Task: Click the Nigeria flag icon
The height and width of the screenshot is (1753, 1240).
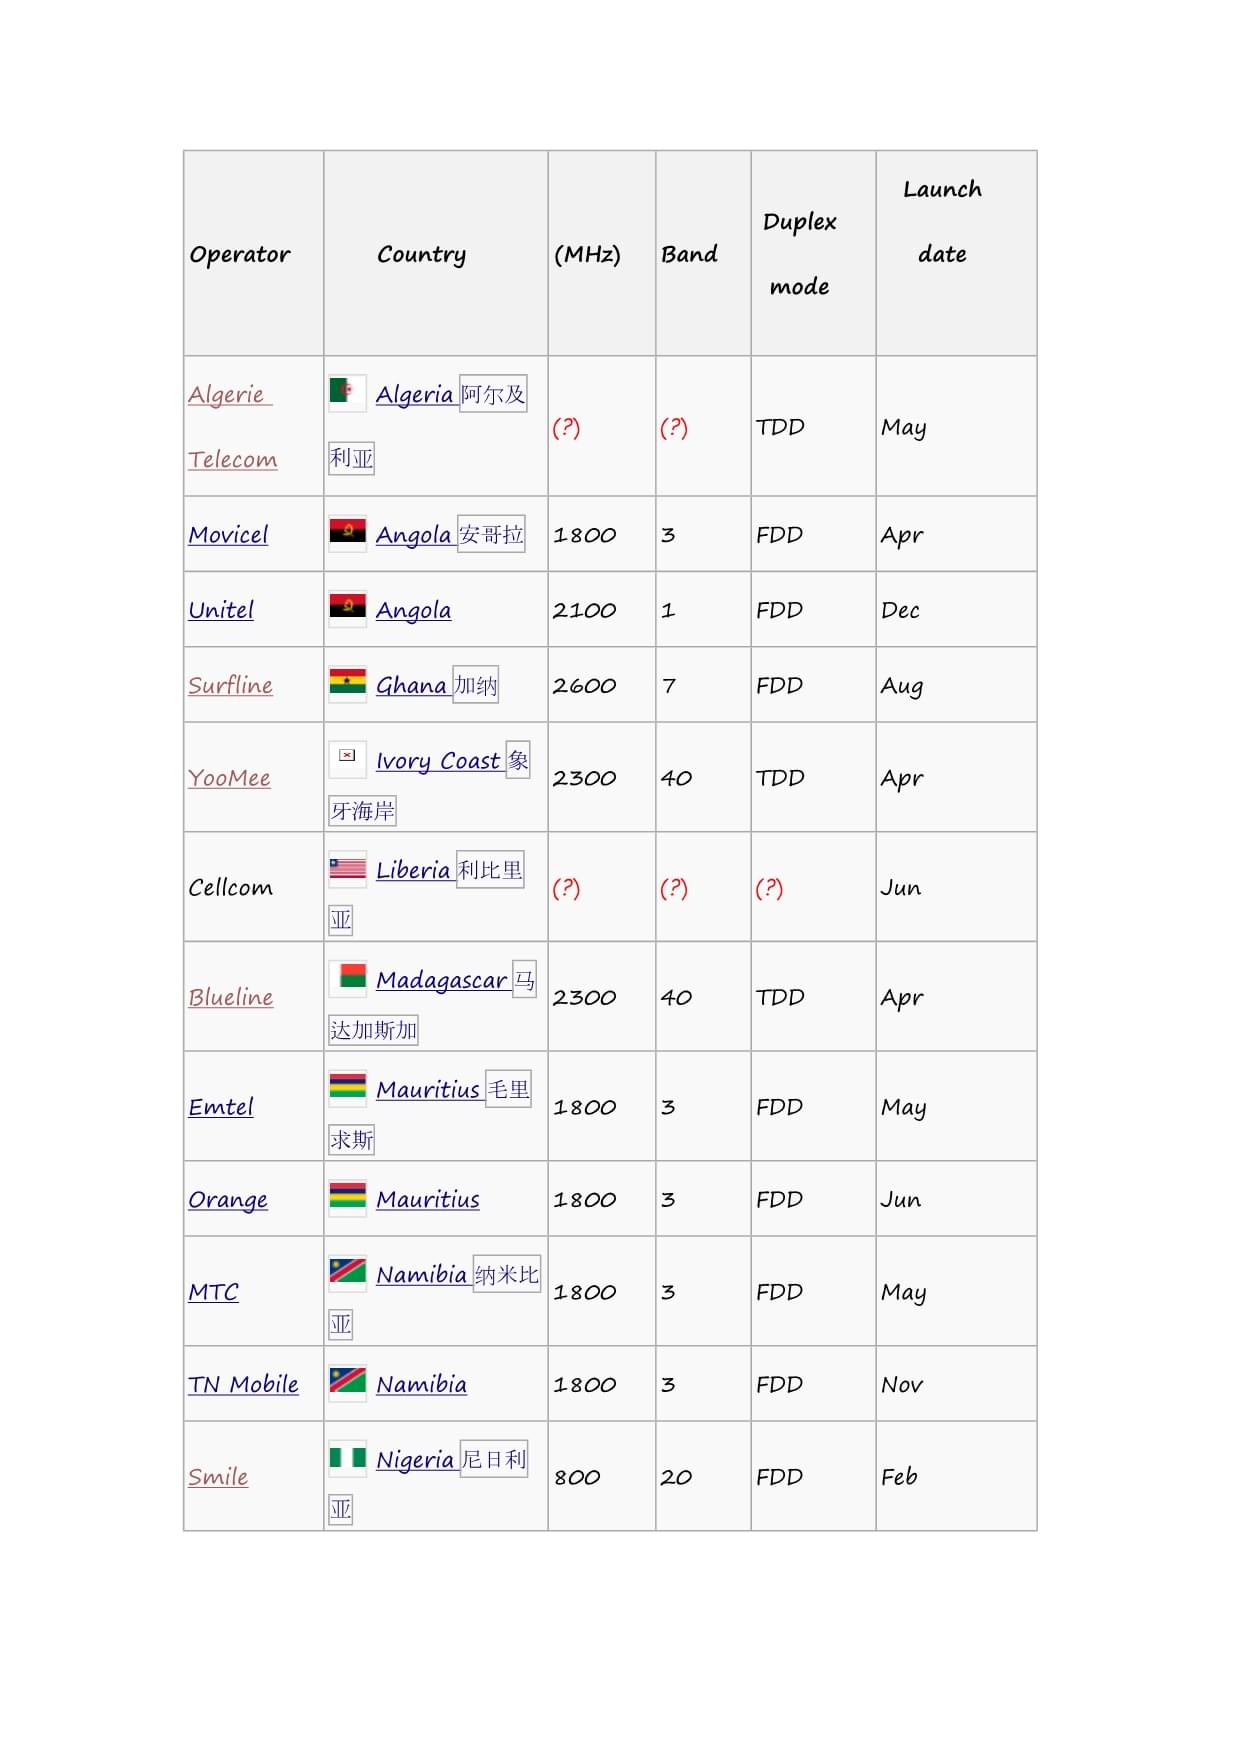Action: click(x=347, y=1456)
